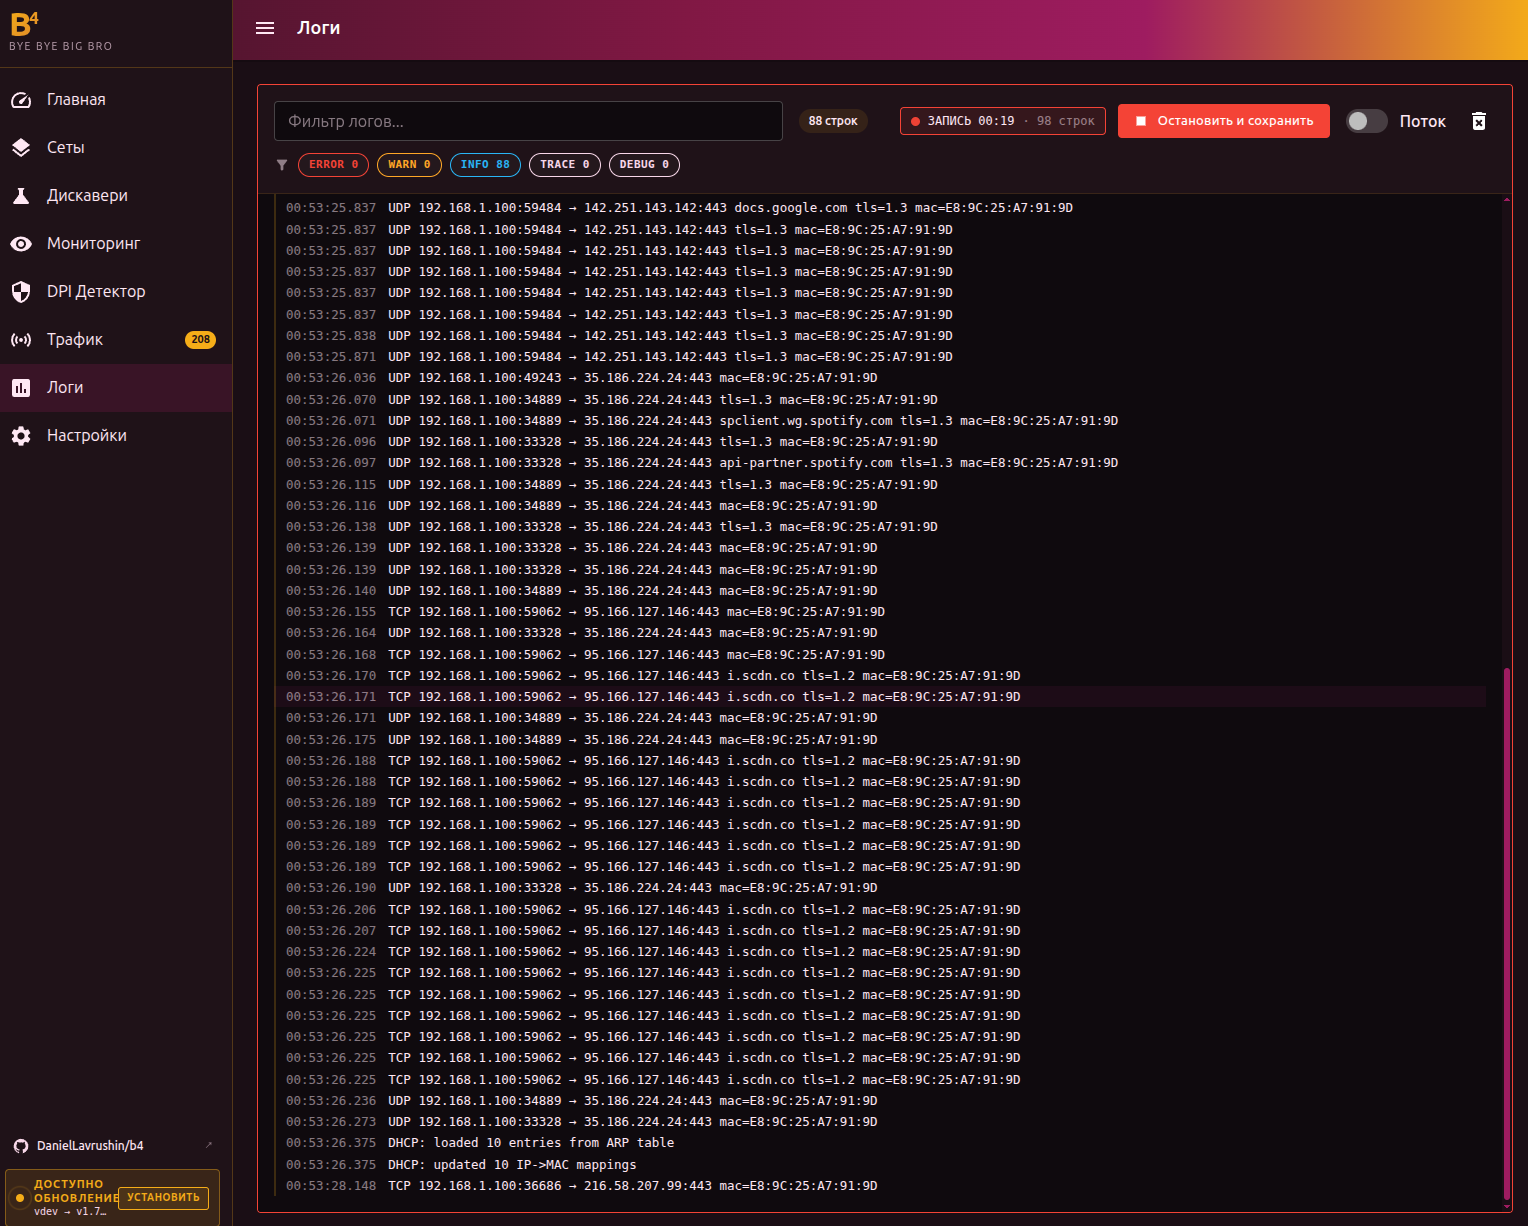Select the api-partner.spotify.com log line

pos(880,463)
